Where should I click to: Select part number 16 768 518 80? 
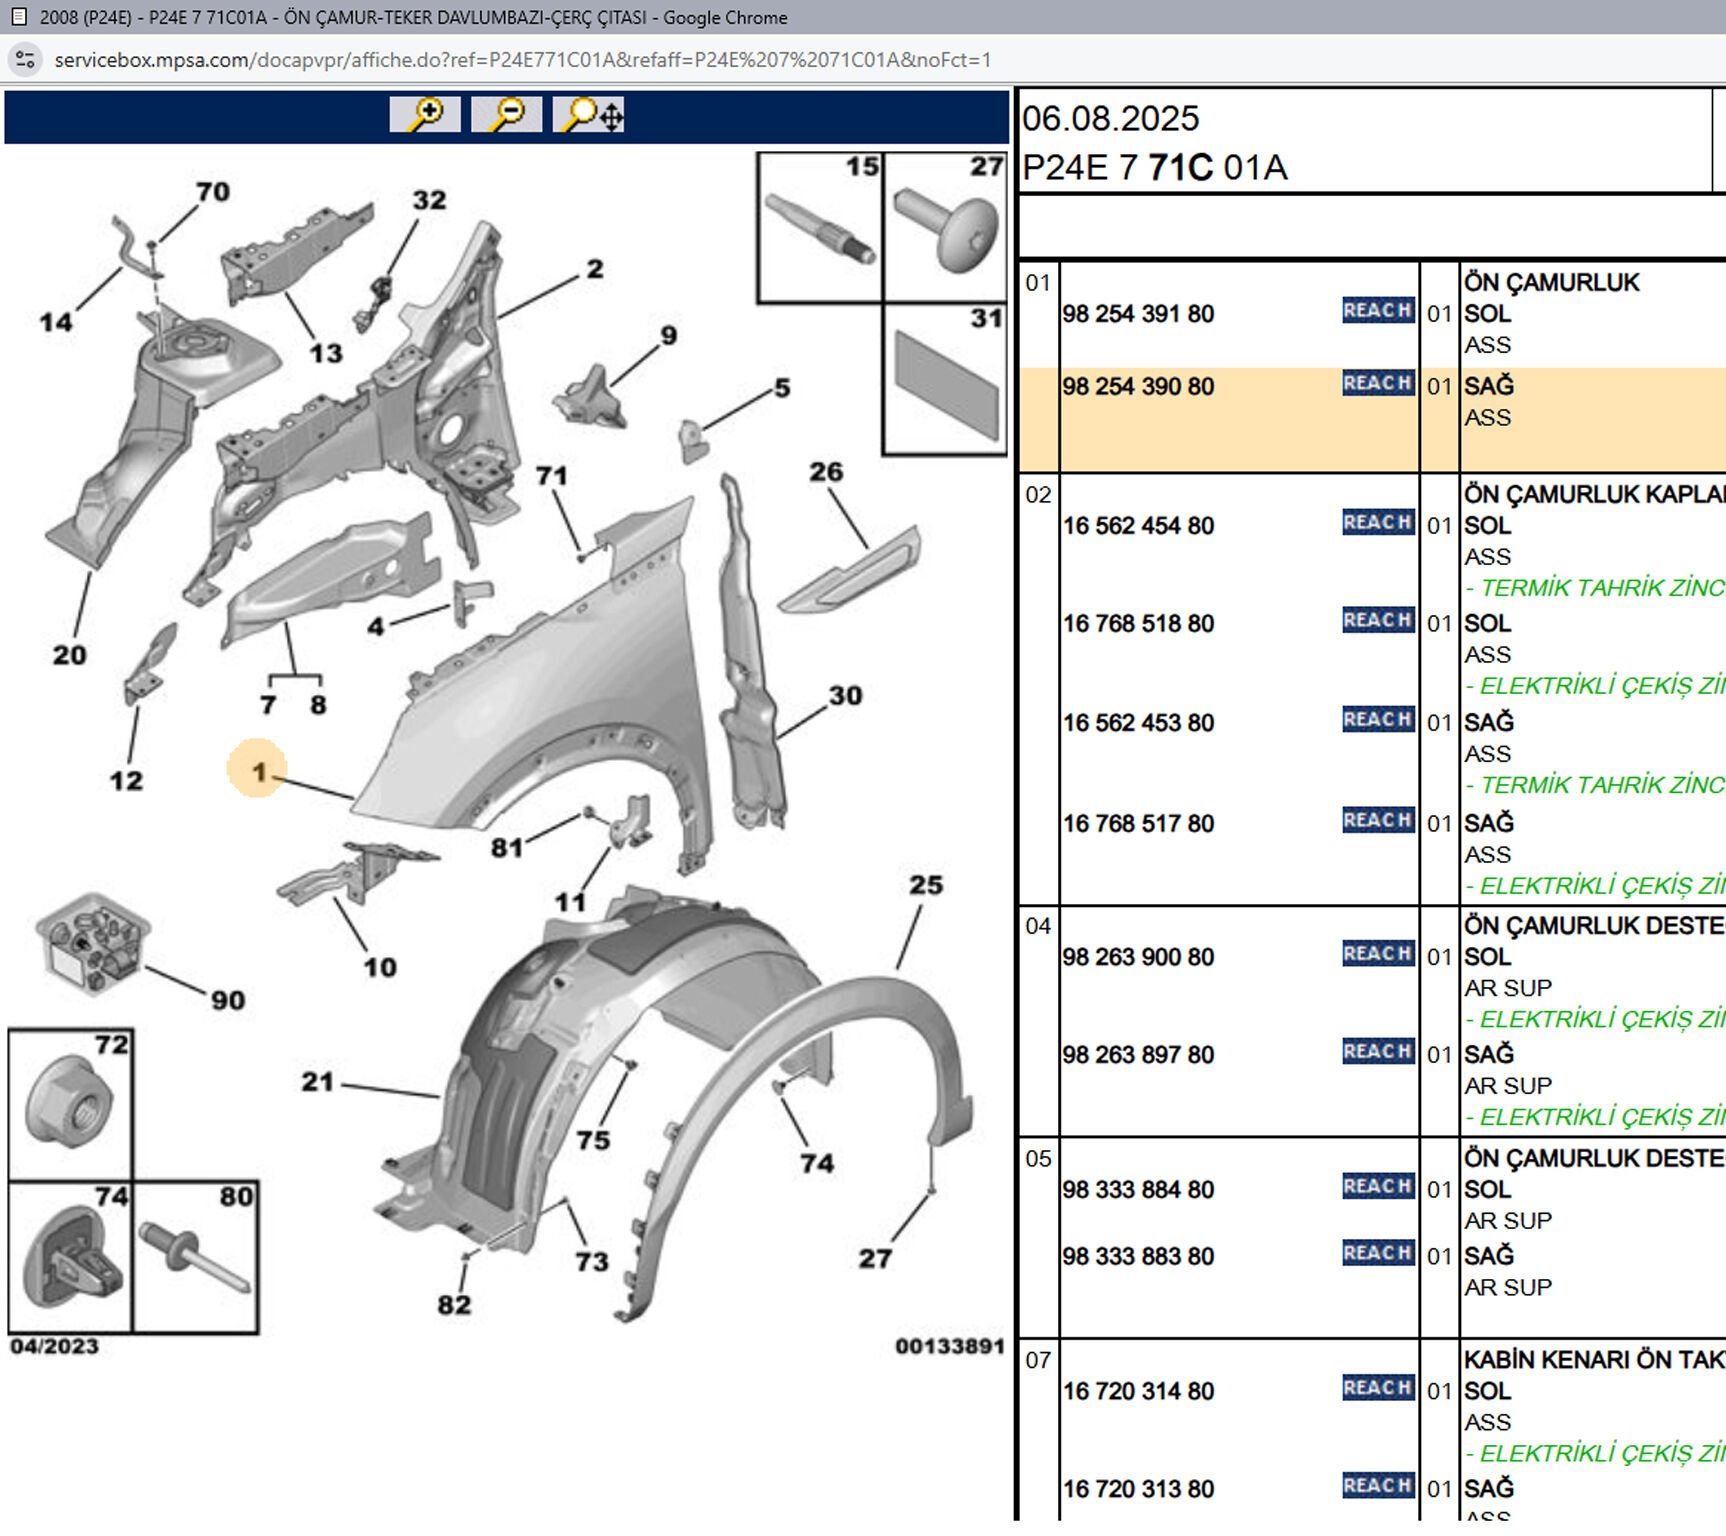pos(1138,624)
